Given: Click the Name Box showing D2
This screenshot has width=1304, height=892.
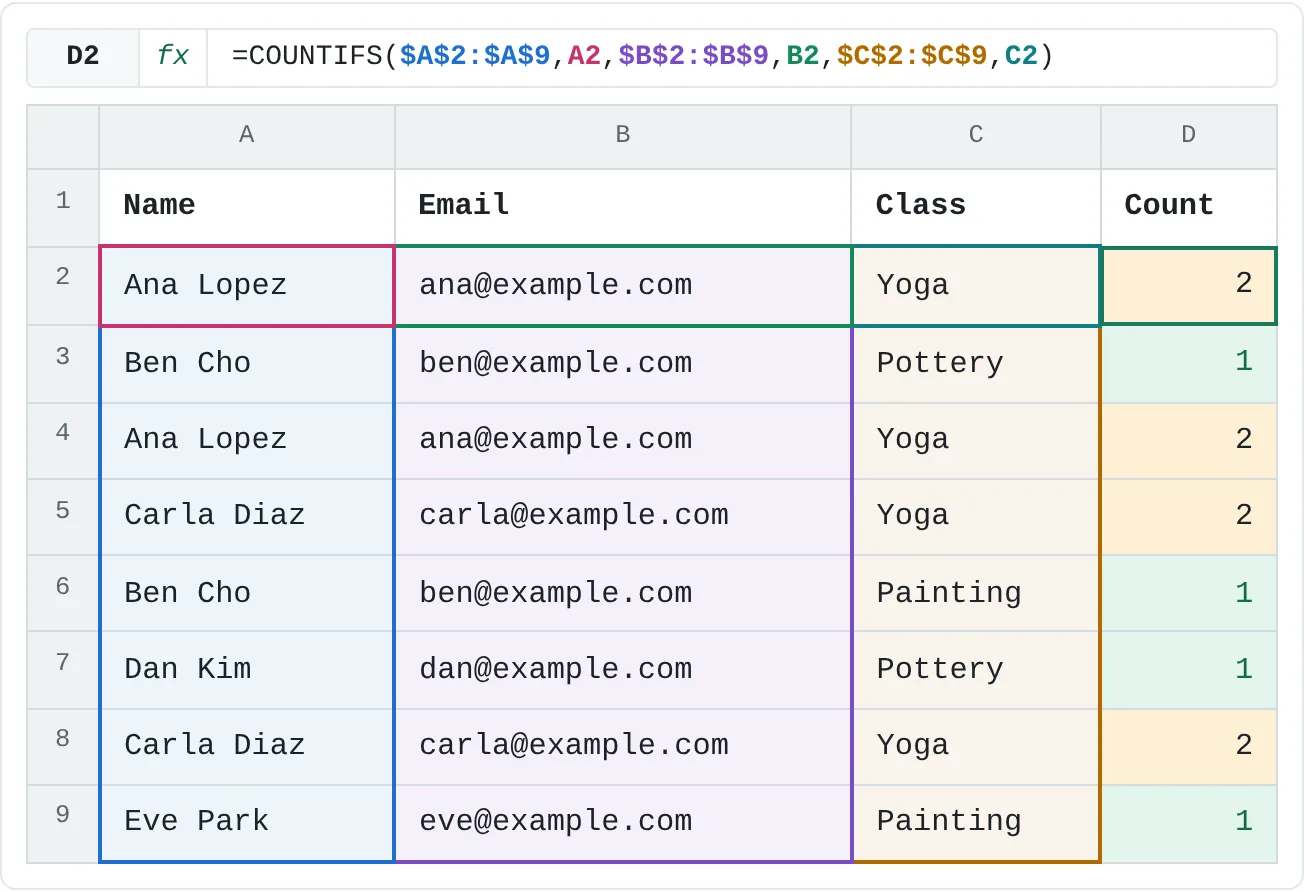Looking at the screenshot, I should pos(83,57).
